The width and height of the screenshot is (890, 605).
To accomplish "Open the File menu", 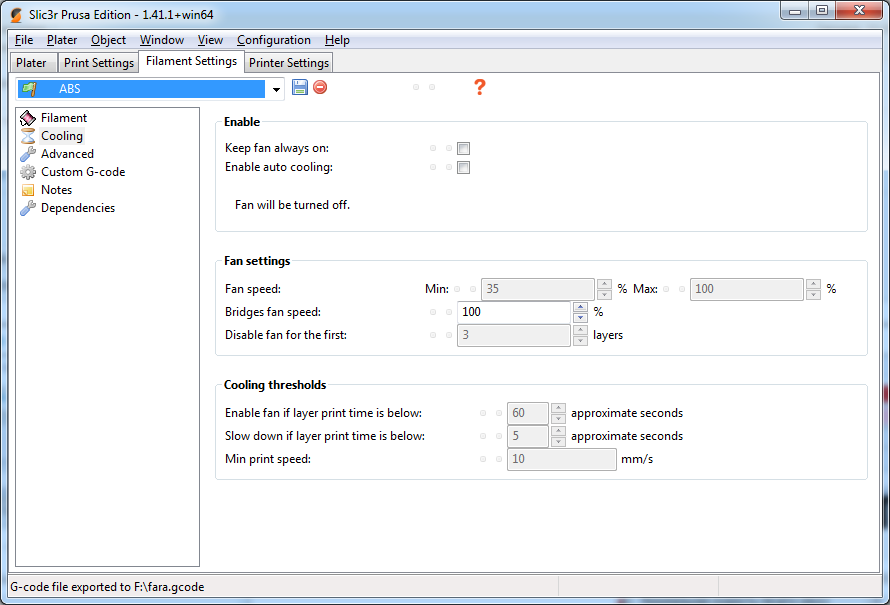I will 24,40.
